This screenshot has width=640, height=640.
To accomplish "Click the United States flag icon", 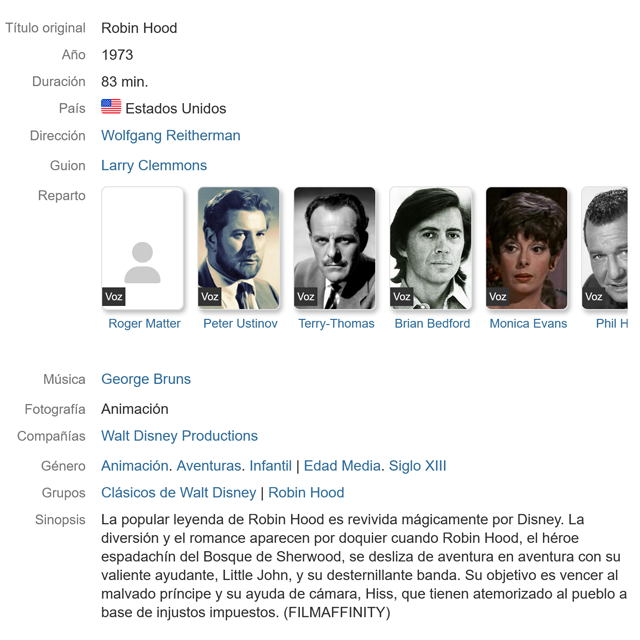I will tap(111, 107).
